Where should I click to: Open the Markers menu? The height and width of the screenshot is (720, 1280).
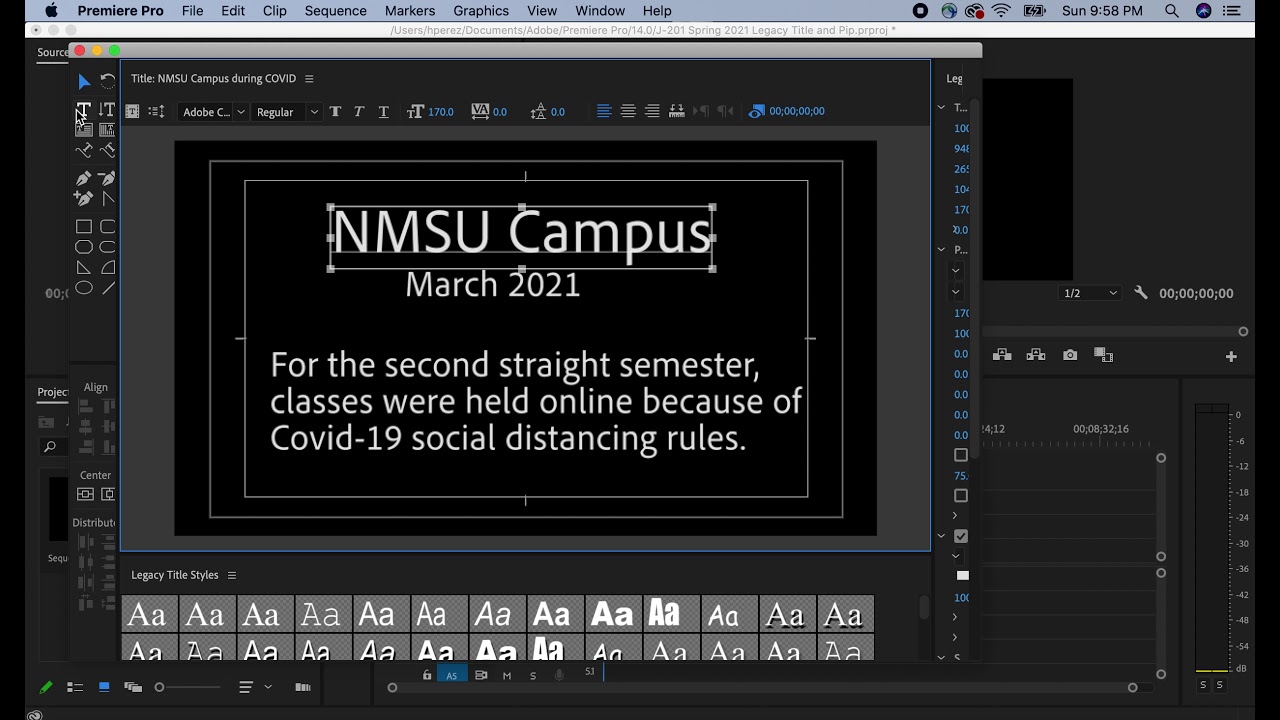tap(409, 11)
